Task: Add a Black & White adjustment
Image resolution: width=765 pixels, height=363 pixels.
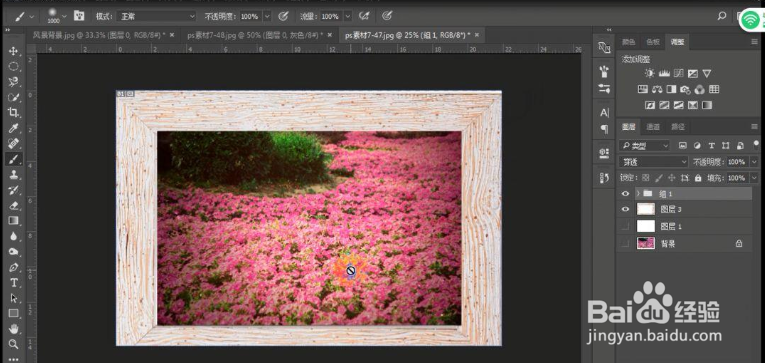Action: [671, 89]
